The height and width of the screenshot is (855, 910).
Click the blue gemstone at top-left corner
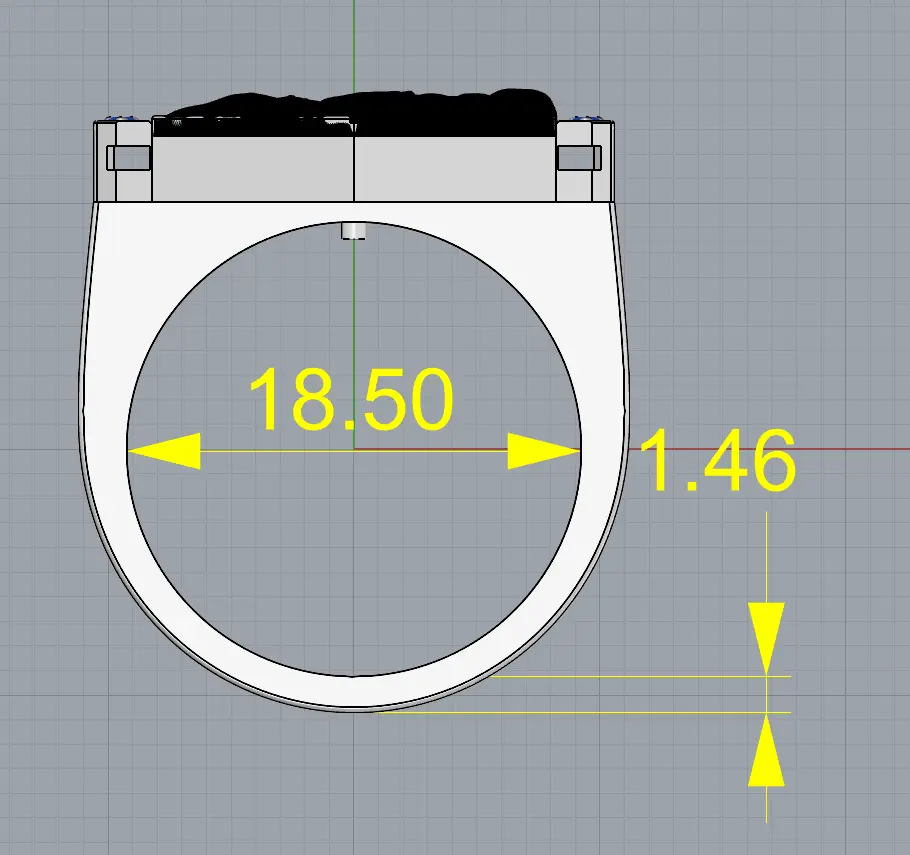click(x=111, y=118)
